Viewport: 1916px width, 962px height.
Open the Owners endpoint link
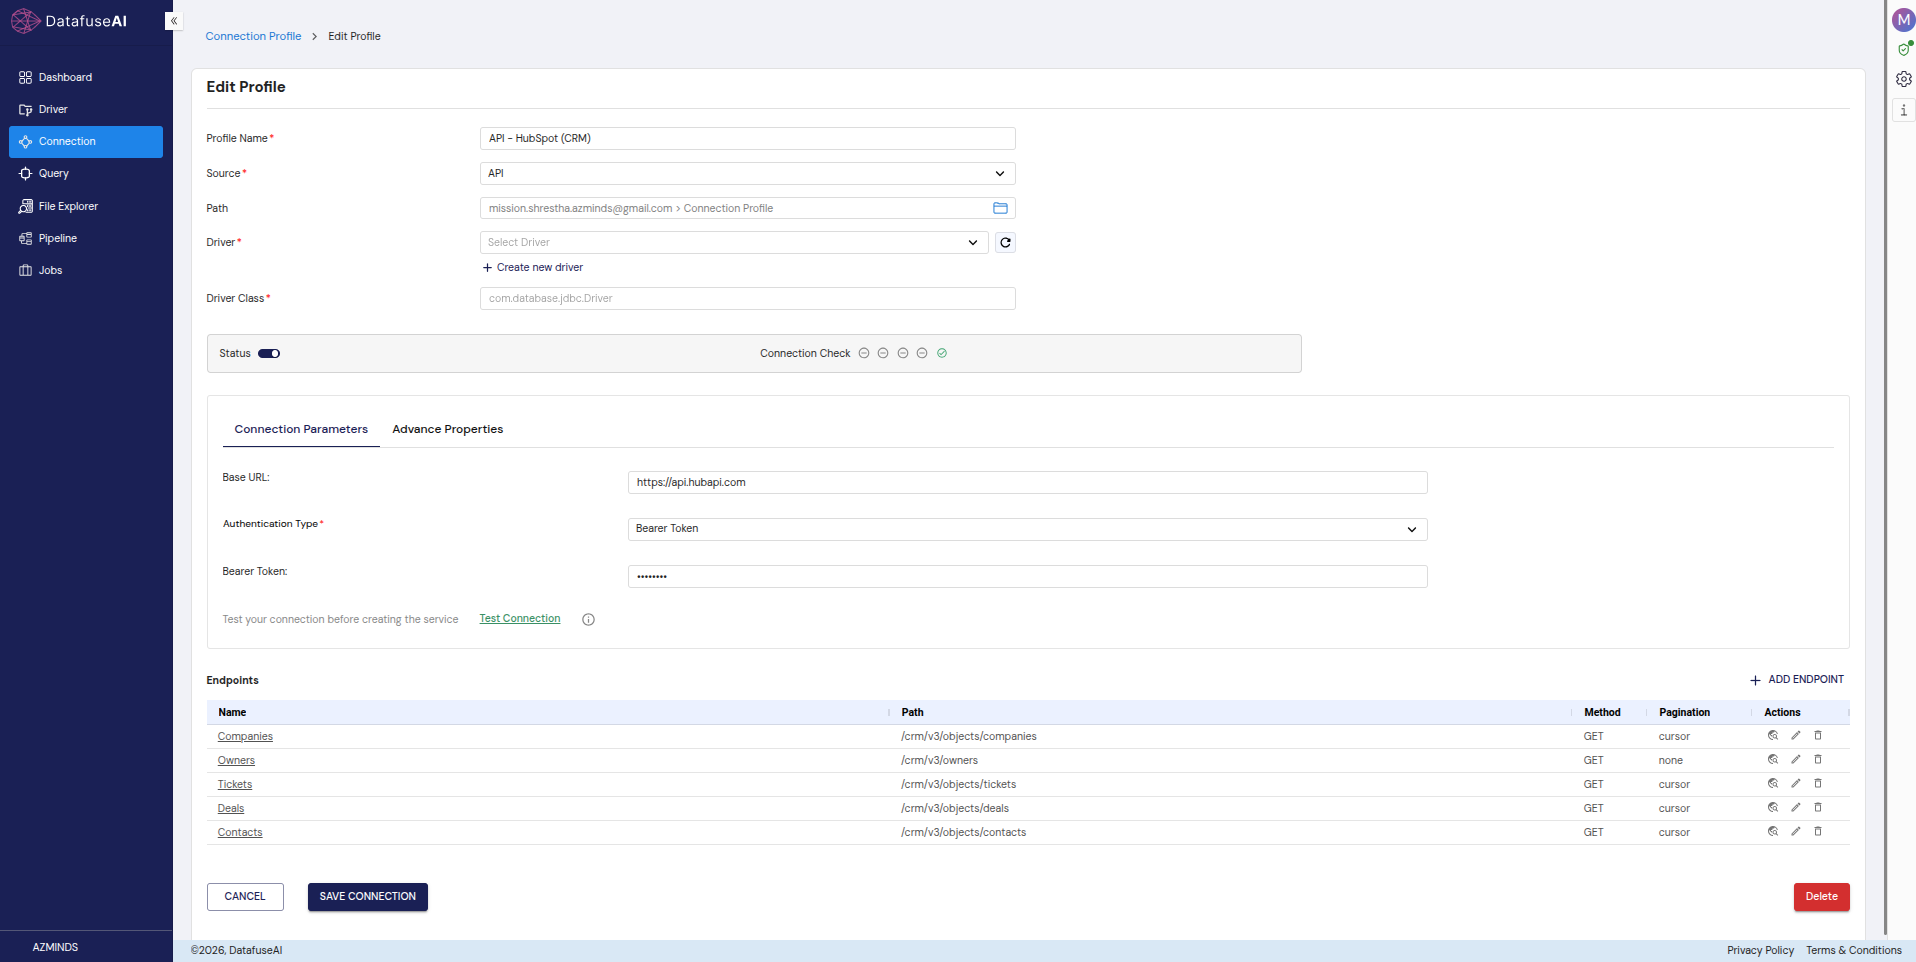tap(236, 761)
